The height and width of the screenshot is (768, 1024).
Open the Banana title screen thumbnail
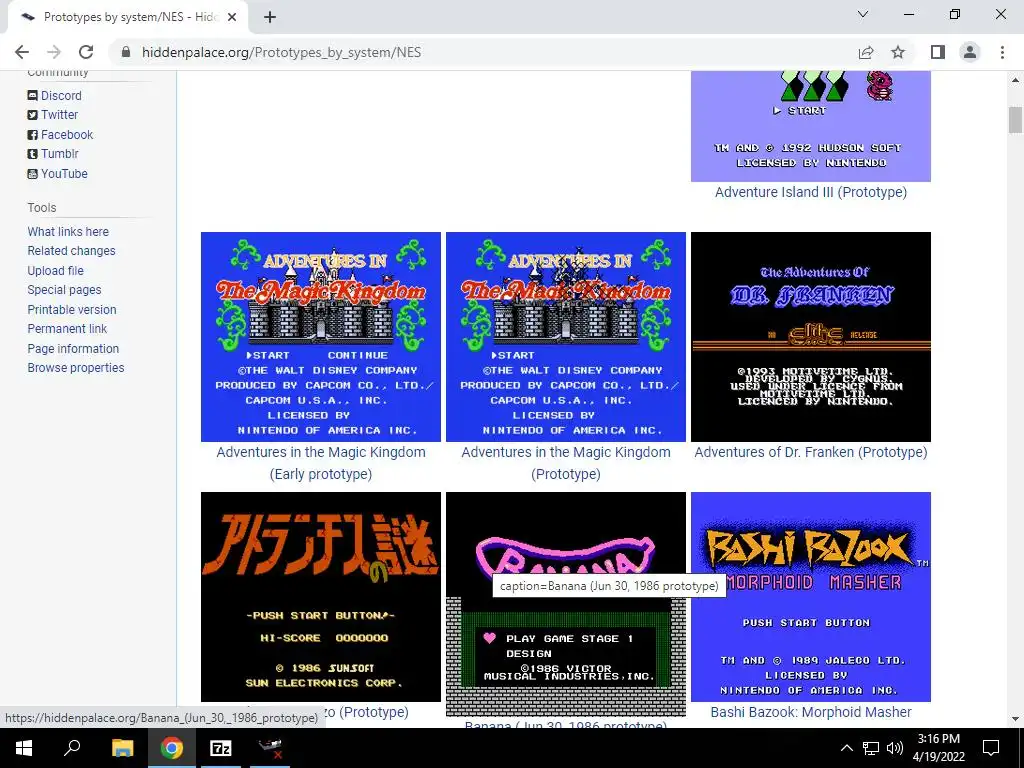[566, 604]
